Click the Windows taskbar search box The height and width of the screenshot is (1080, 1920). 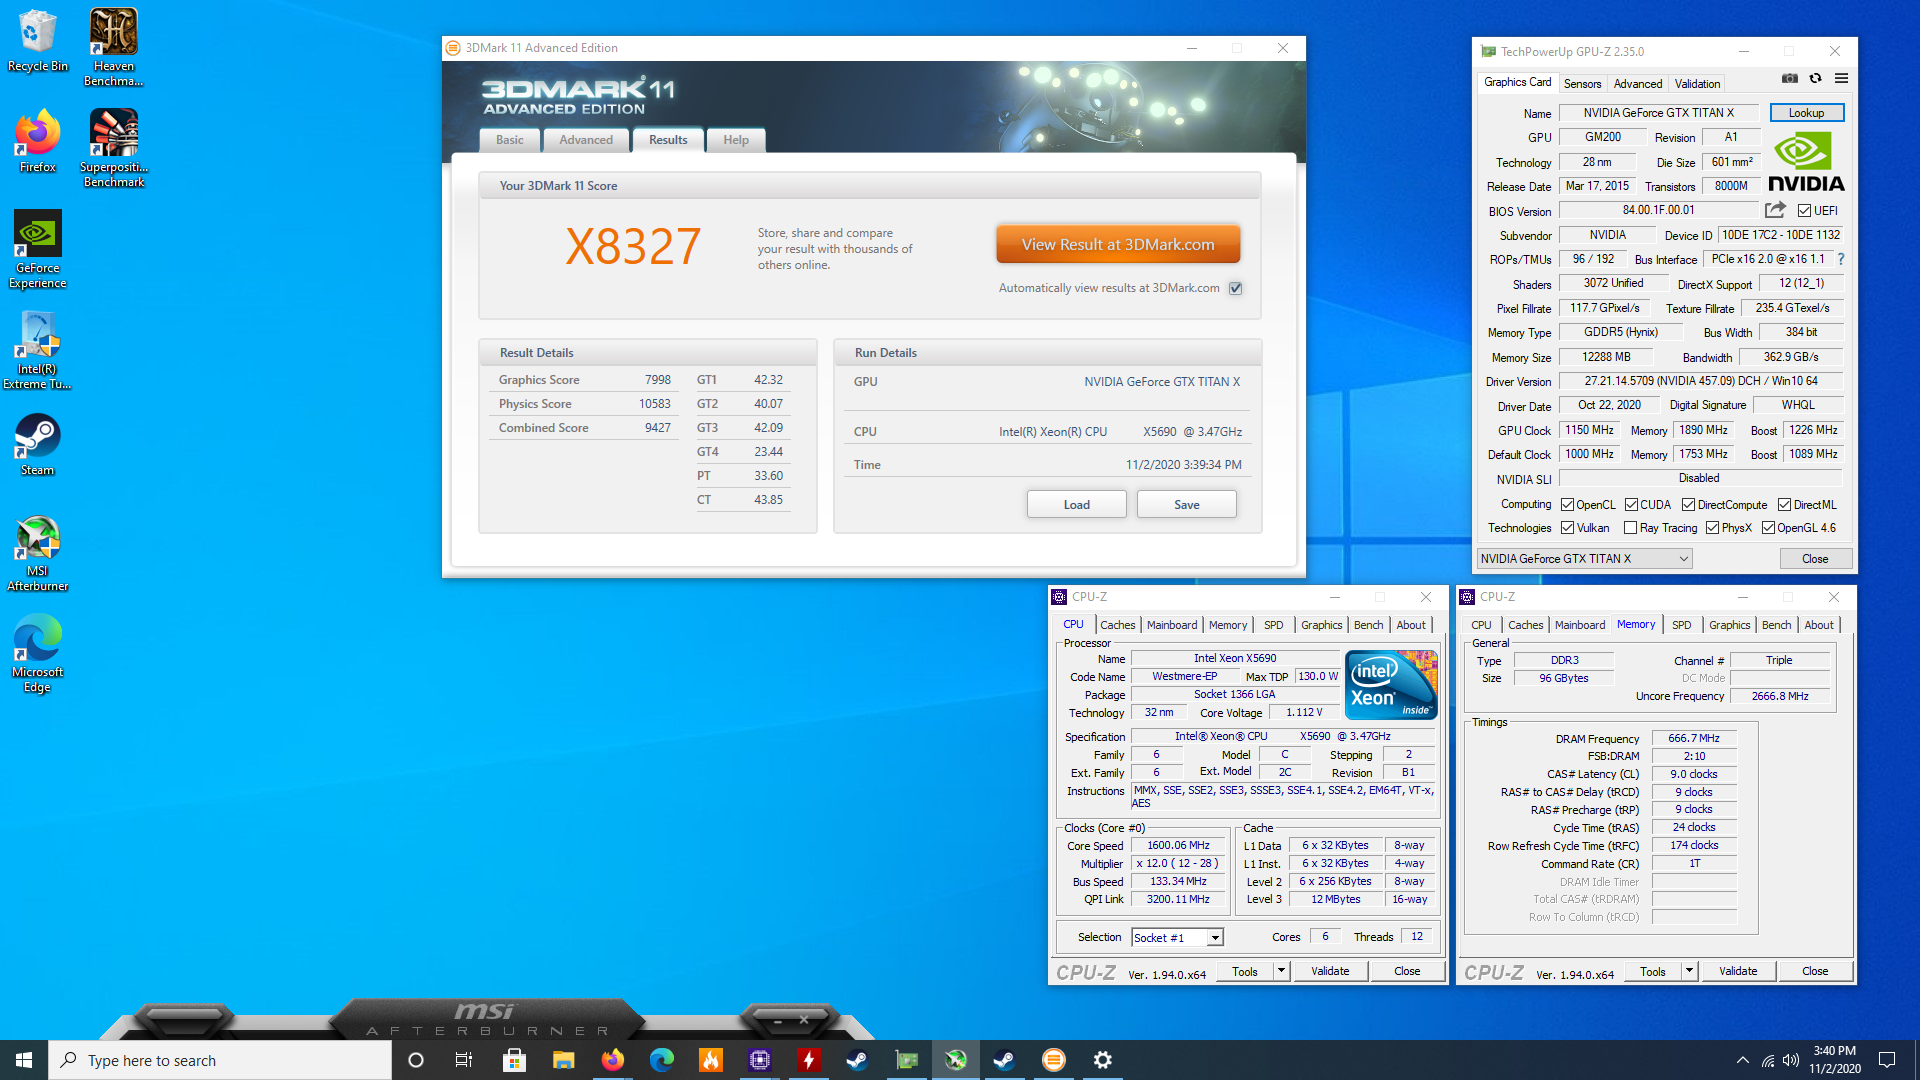coord(220,1060)
